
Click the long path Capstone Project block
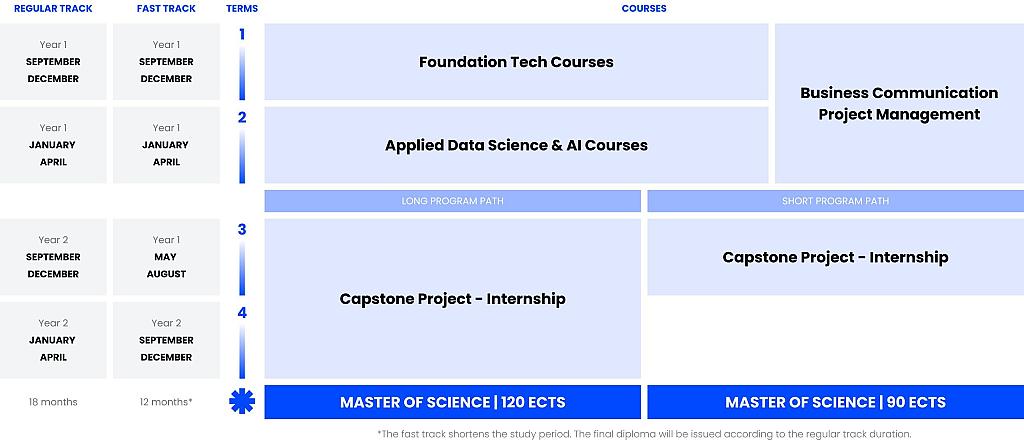(x=452, y=299)
